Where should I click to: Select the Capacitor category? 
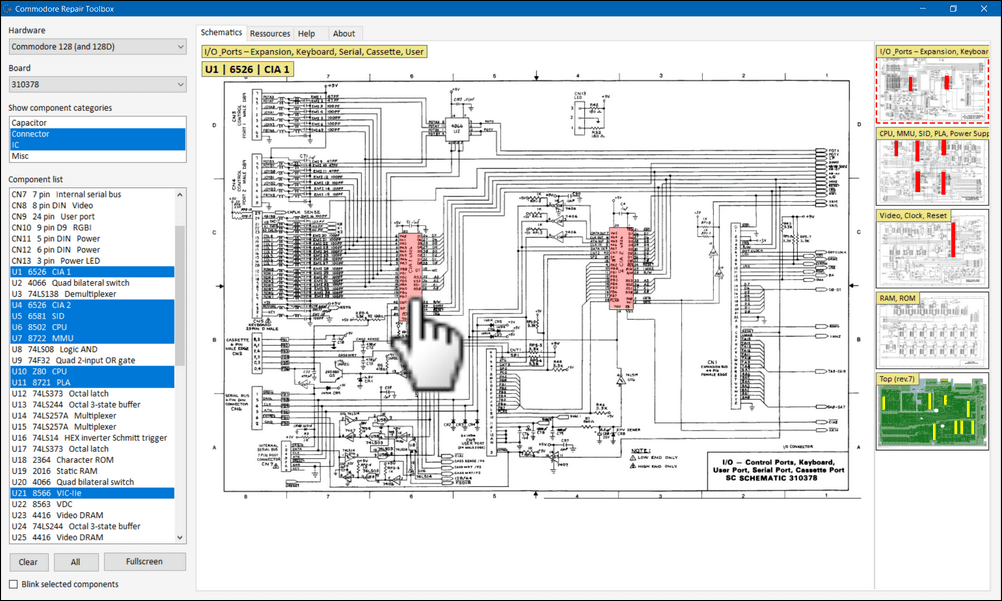click(x=98, y=123)
